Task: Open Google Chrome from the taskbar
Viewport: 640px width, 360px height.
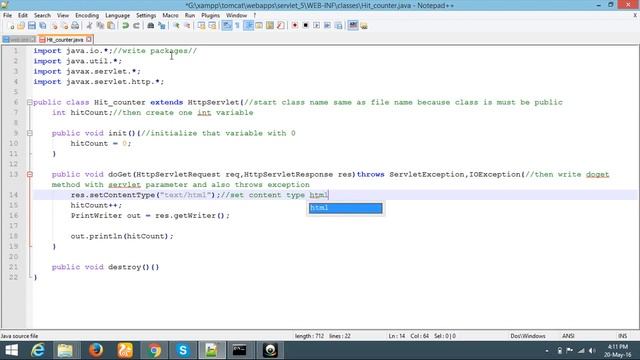Action: (x=154, y=350)
